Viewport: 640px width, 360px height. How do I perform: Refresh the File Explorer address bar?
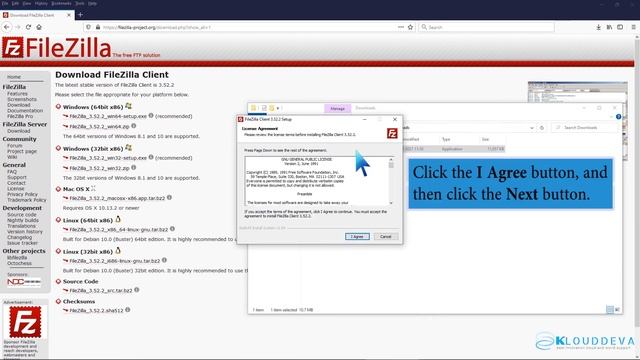(x=542, y=128)
